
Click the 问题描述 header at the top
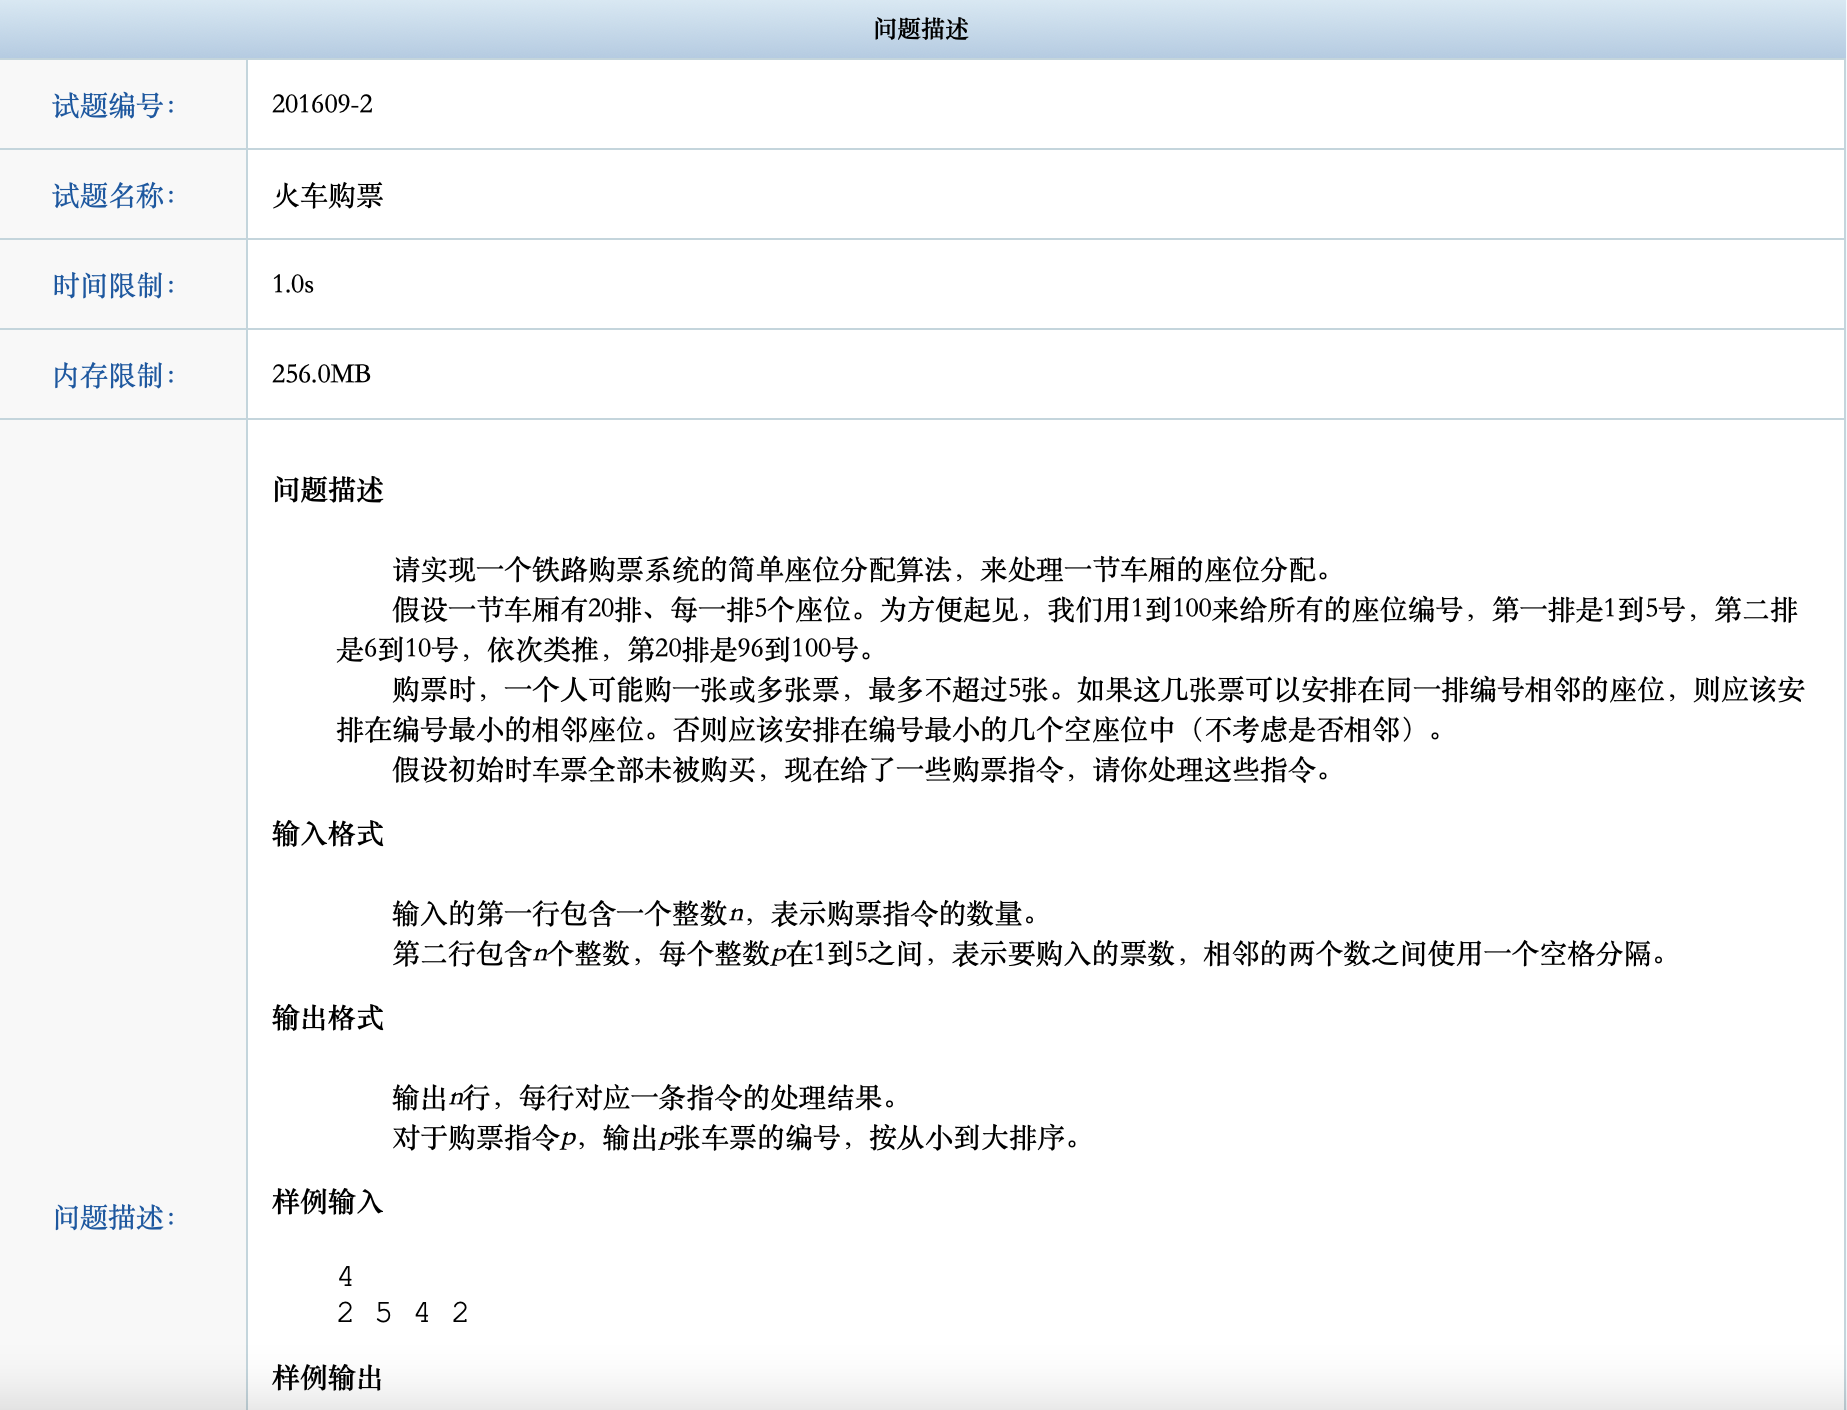coord(922,29)
